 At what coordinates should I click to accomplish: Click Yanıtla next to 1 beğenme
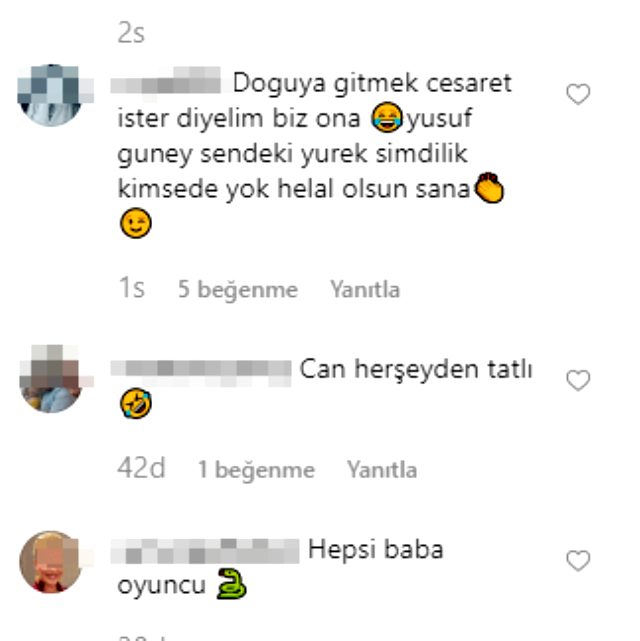[382, 469]
